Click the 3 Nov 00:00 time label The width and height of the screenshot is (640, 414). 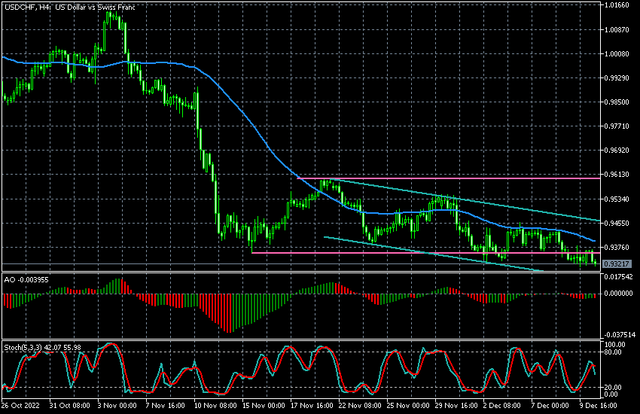[x=117, y=405]
